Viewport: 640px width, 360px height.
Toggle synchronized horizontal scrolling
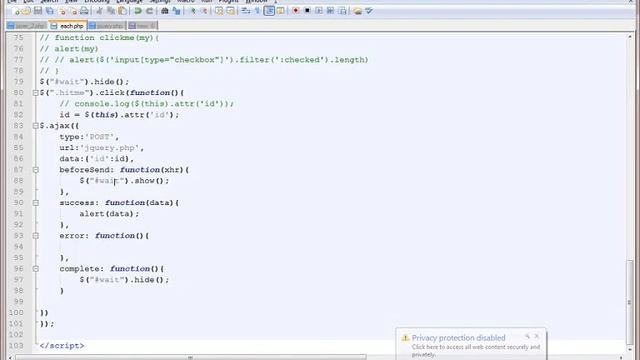[231, 11]
